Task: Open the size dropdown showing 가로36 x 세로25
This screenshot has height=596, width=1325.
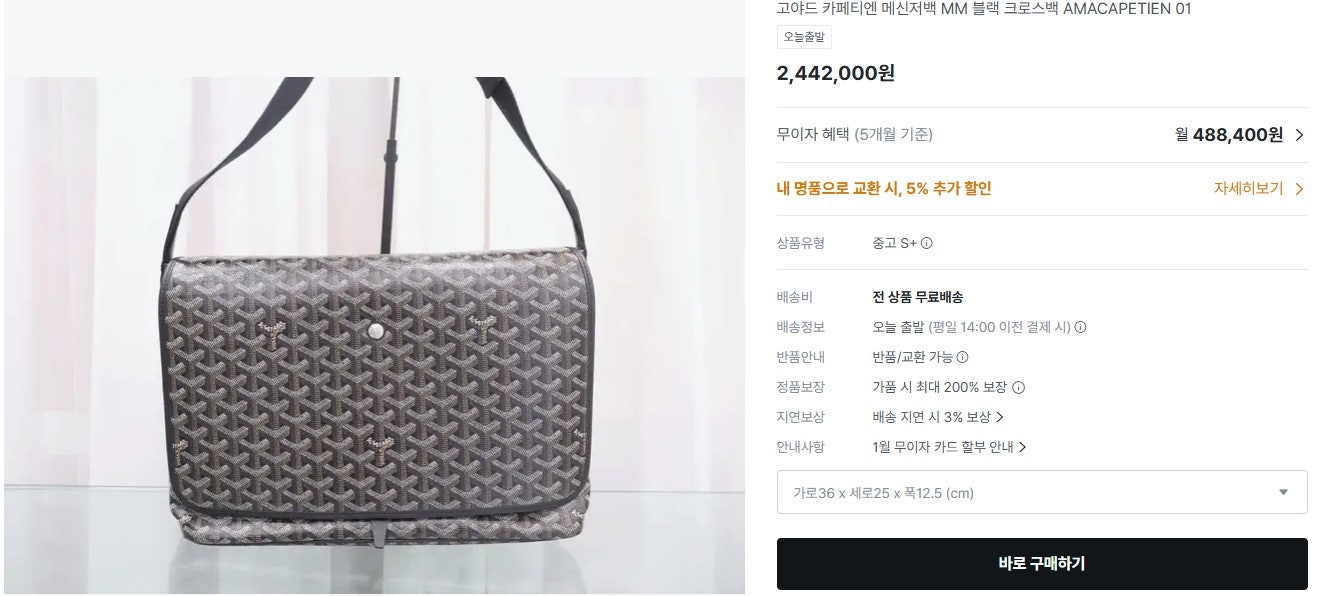Action: tap(1042, 492)
